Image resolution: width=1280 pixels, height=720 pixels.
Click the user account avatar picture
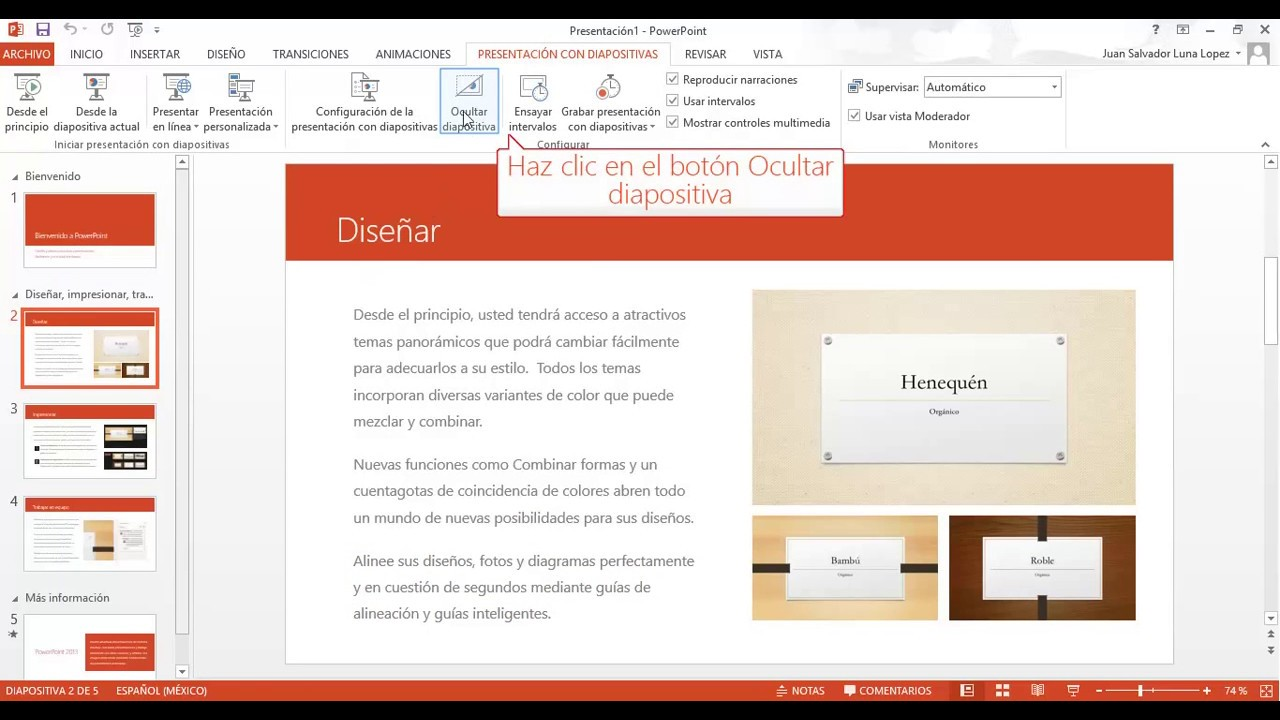click(1260, 53)
